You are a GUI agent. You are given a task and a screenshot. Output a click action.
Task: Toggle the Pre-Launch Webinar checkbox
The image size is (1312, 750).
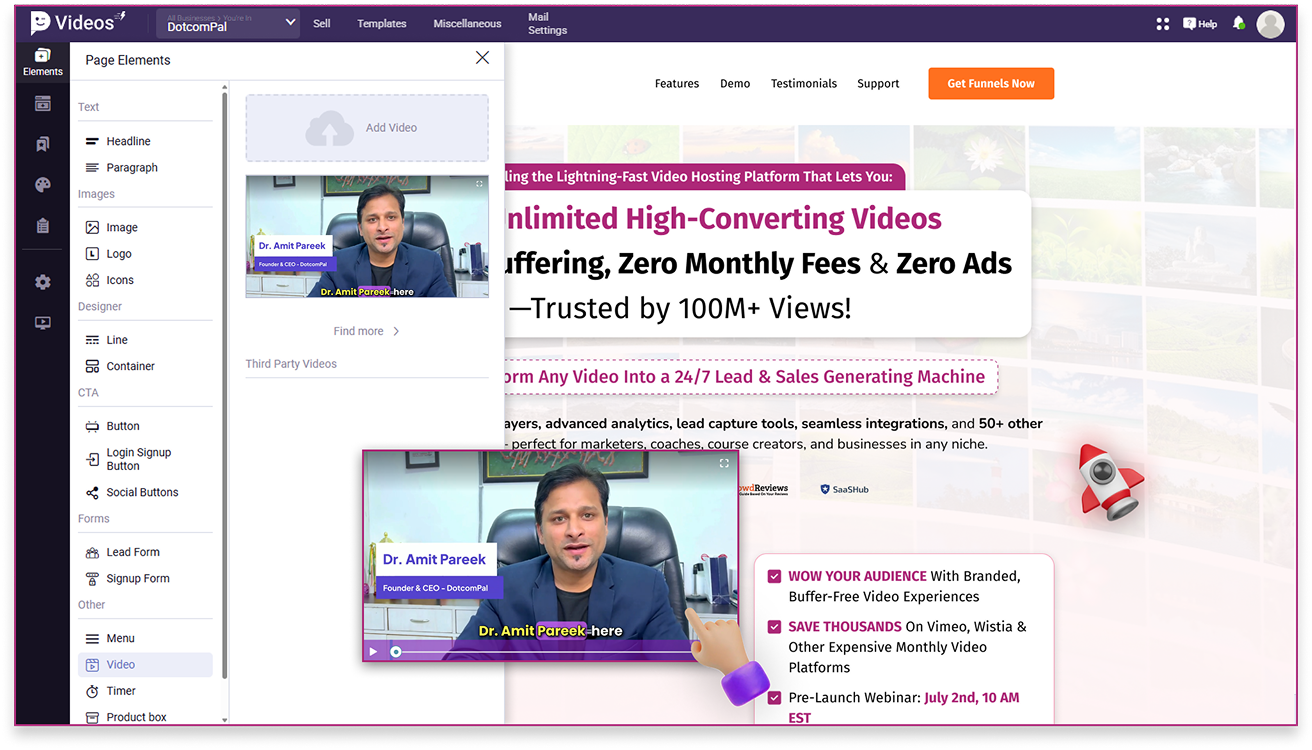[x=774, y=698]
